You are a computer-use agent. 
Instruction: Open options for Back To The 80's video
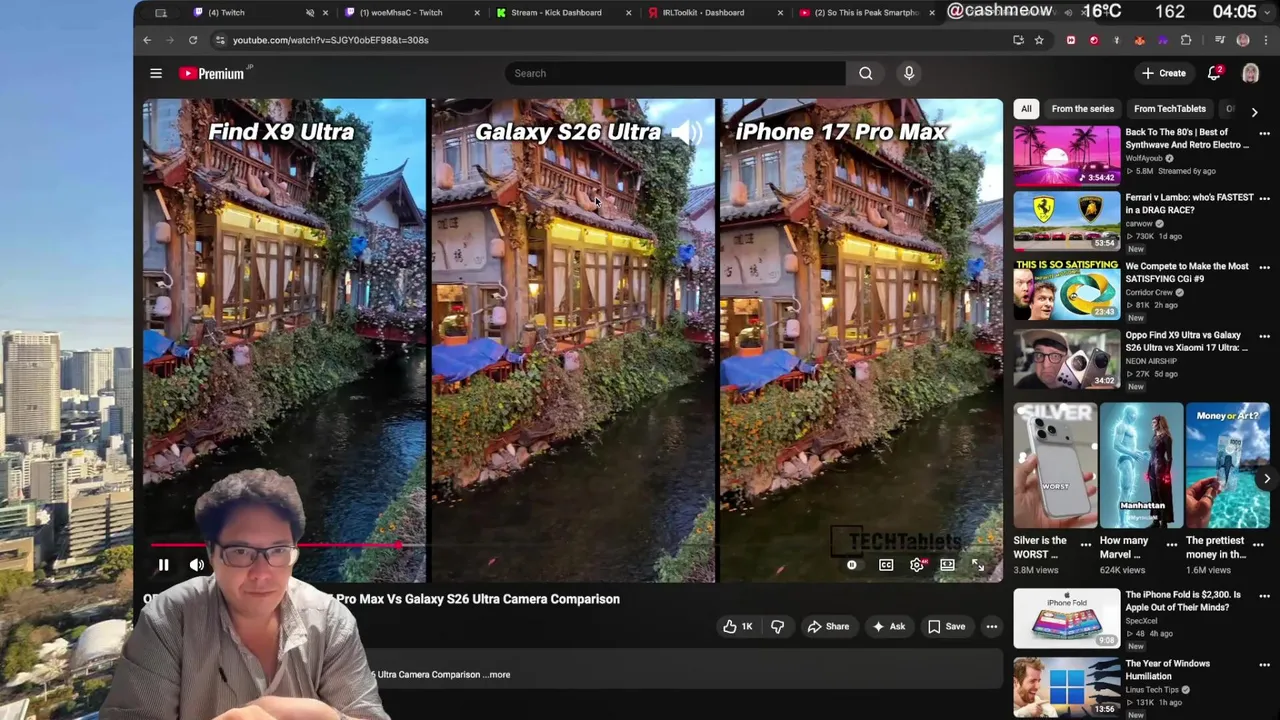[1264, 133]
